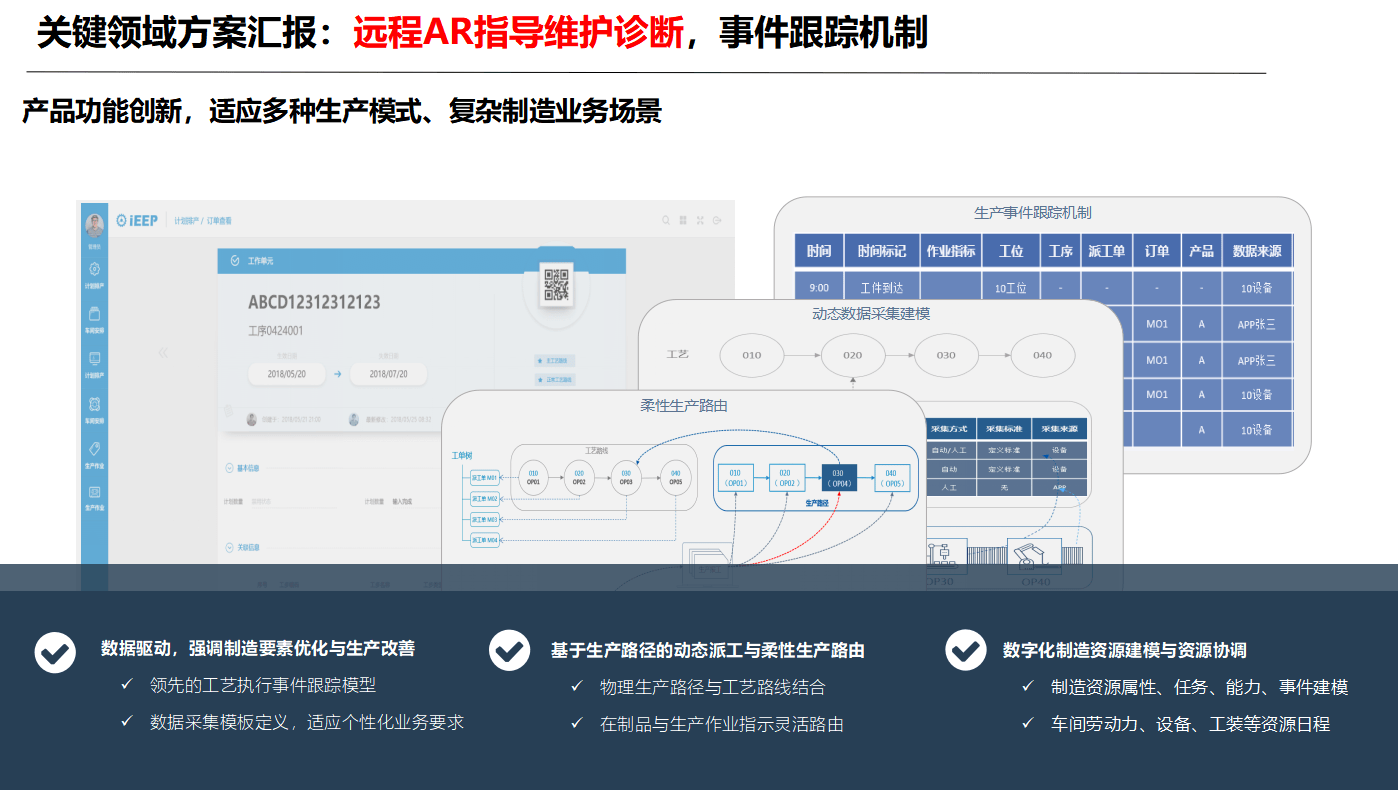Expand the 基本信息 section

pyautogui.click(x=242, y=467)
